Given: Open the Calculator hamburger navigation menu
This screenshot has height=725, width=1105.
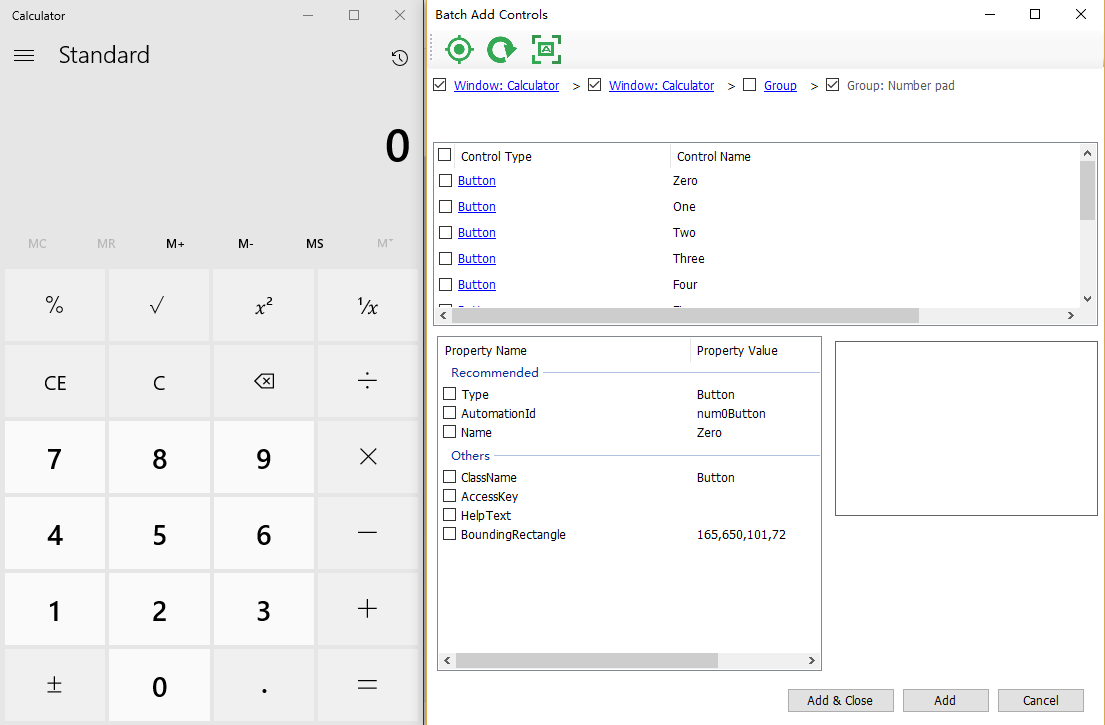Looking at the screenshot, I should click(x=24, y=55).
